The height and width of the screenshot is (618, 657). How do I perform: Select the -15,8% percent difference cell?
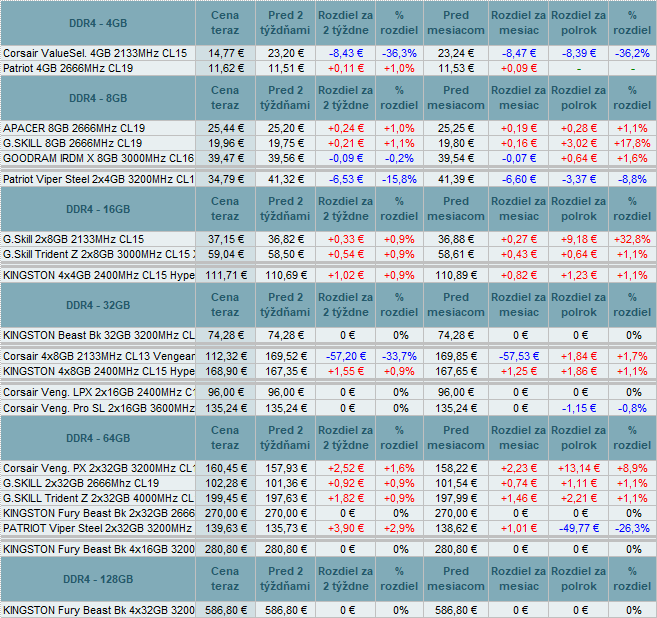399,179
